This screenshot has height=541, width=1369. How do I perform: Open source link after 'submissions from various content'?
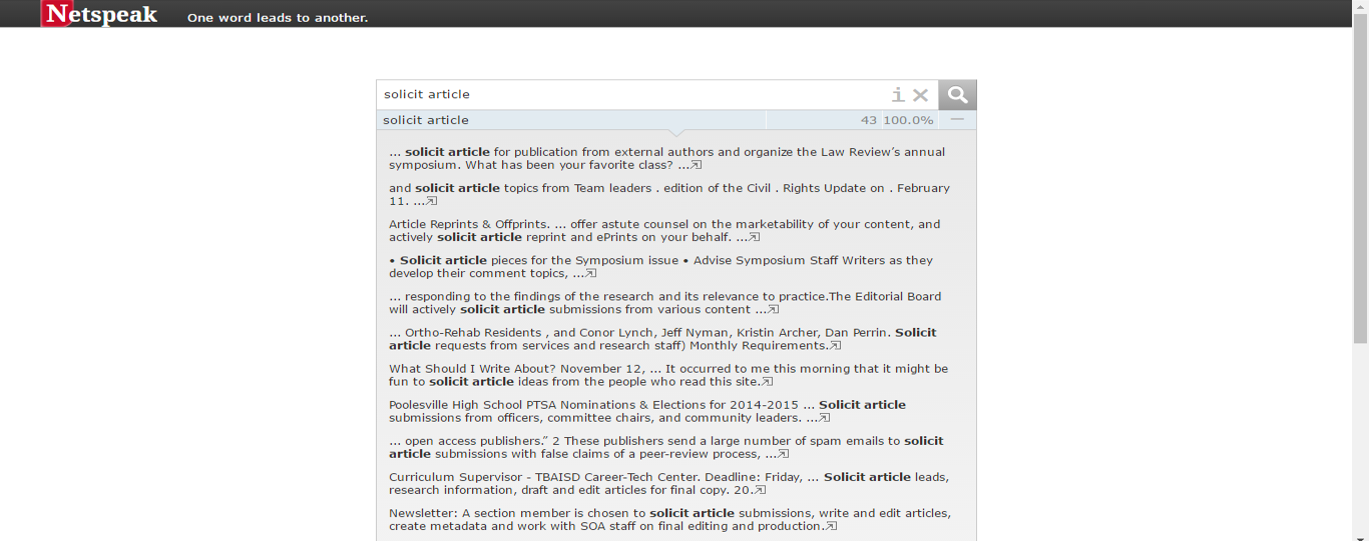point(773,309)
